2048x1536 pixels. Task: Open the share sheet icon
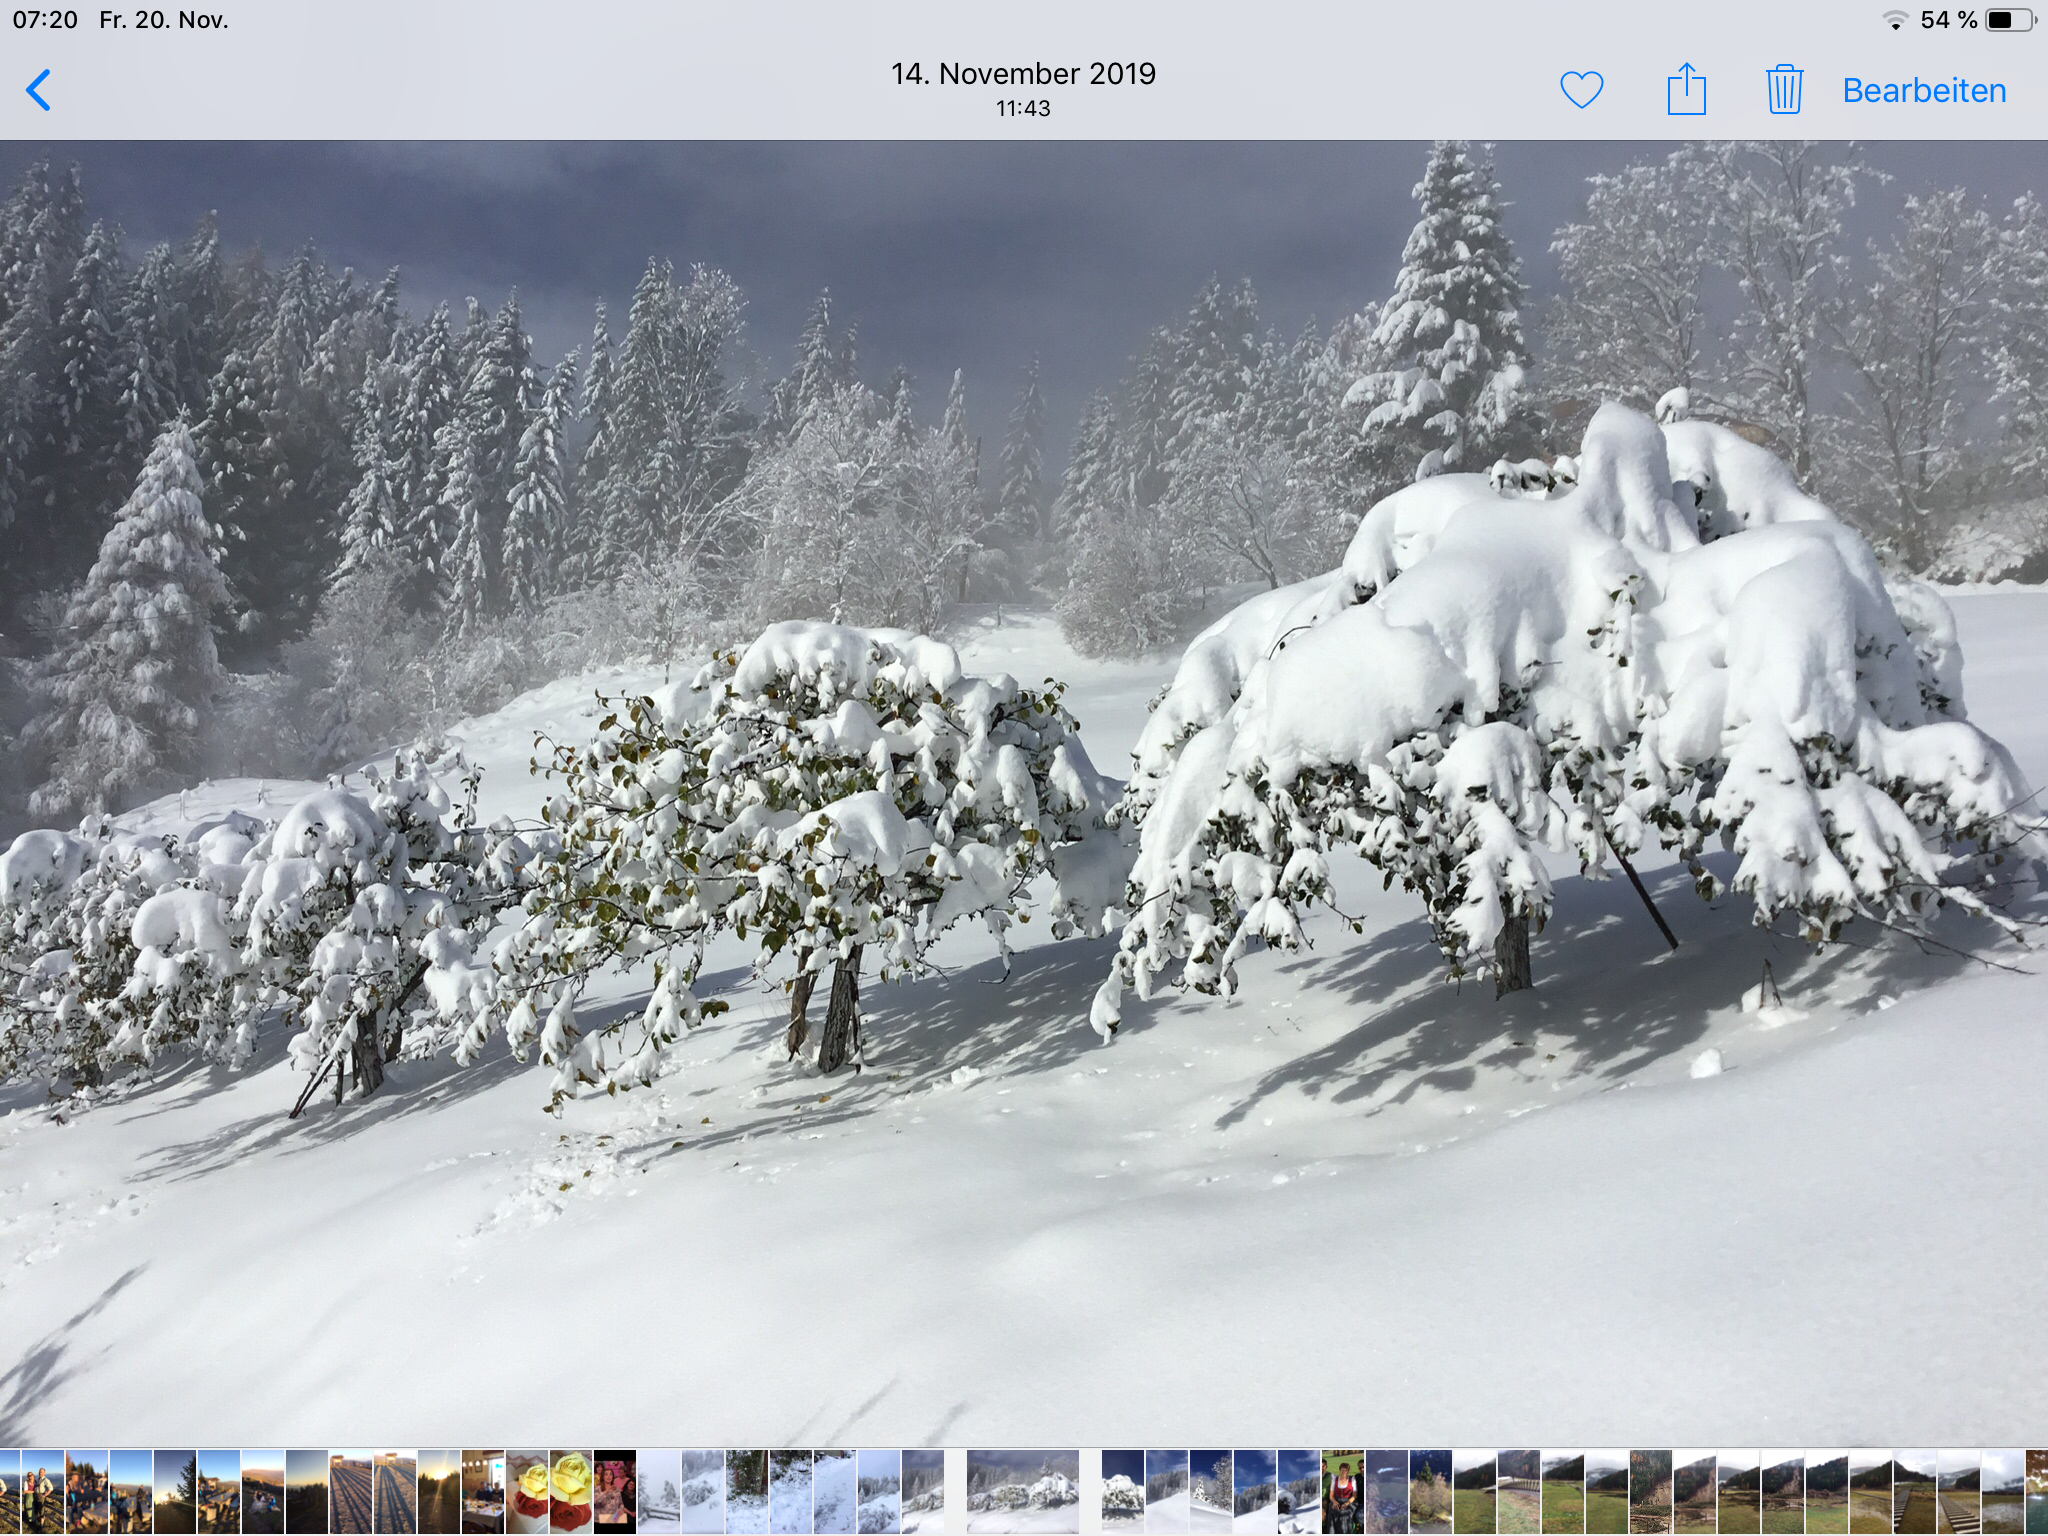(x=1686, y=88)
